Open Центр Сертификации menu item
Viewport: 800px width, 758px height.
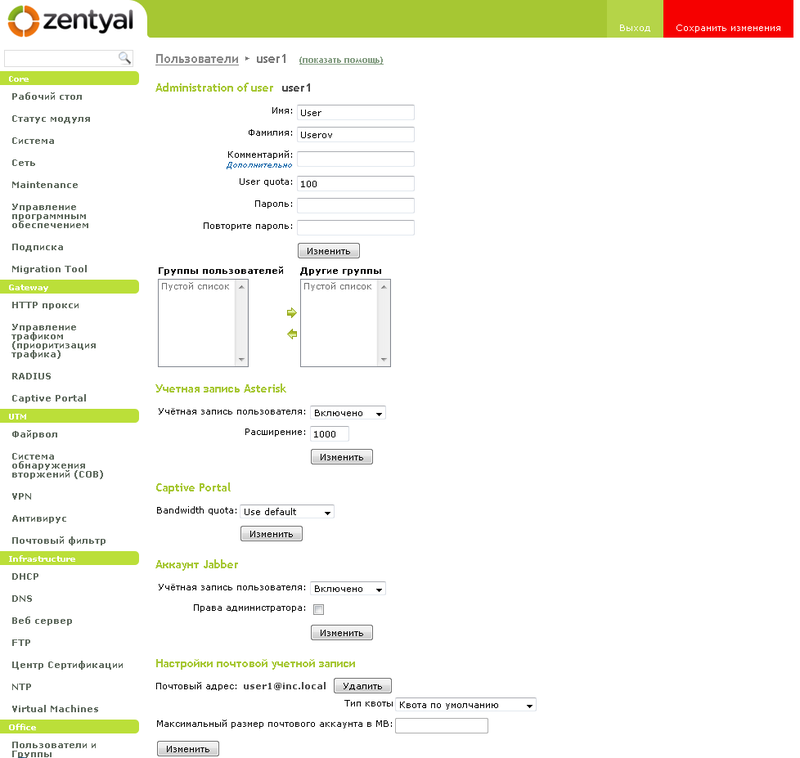point(67,665)
